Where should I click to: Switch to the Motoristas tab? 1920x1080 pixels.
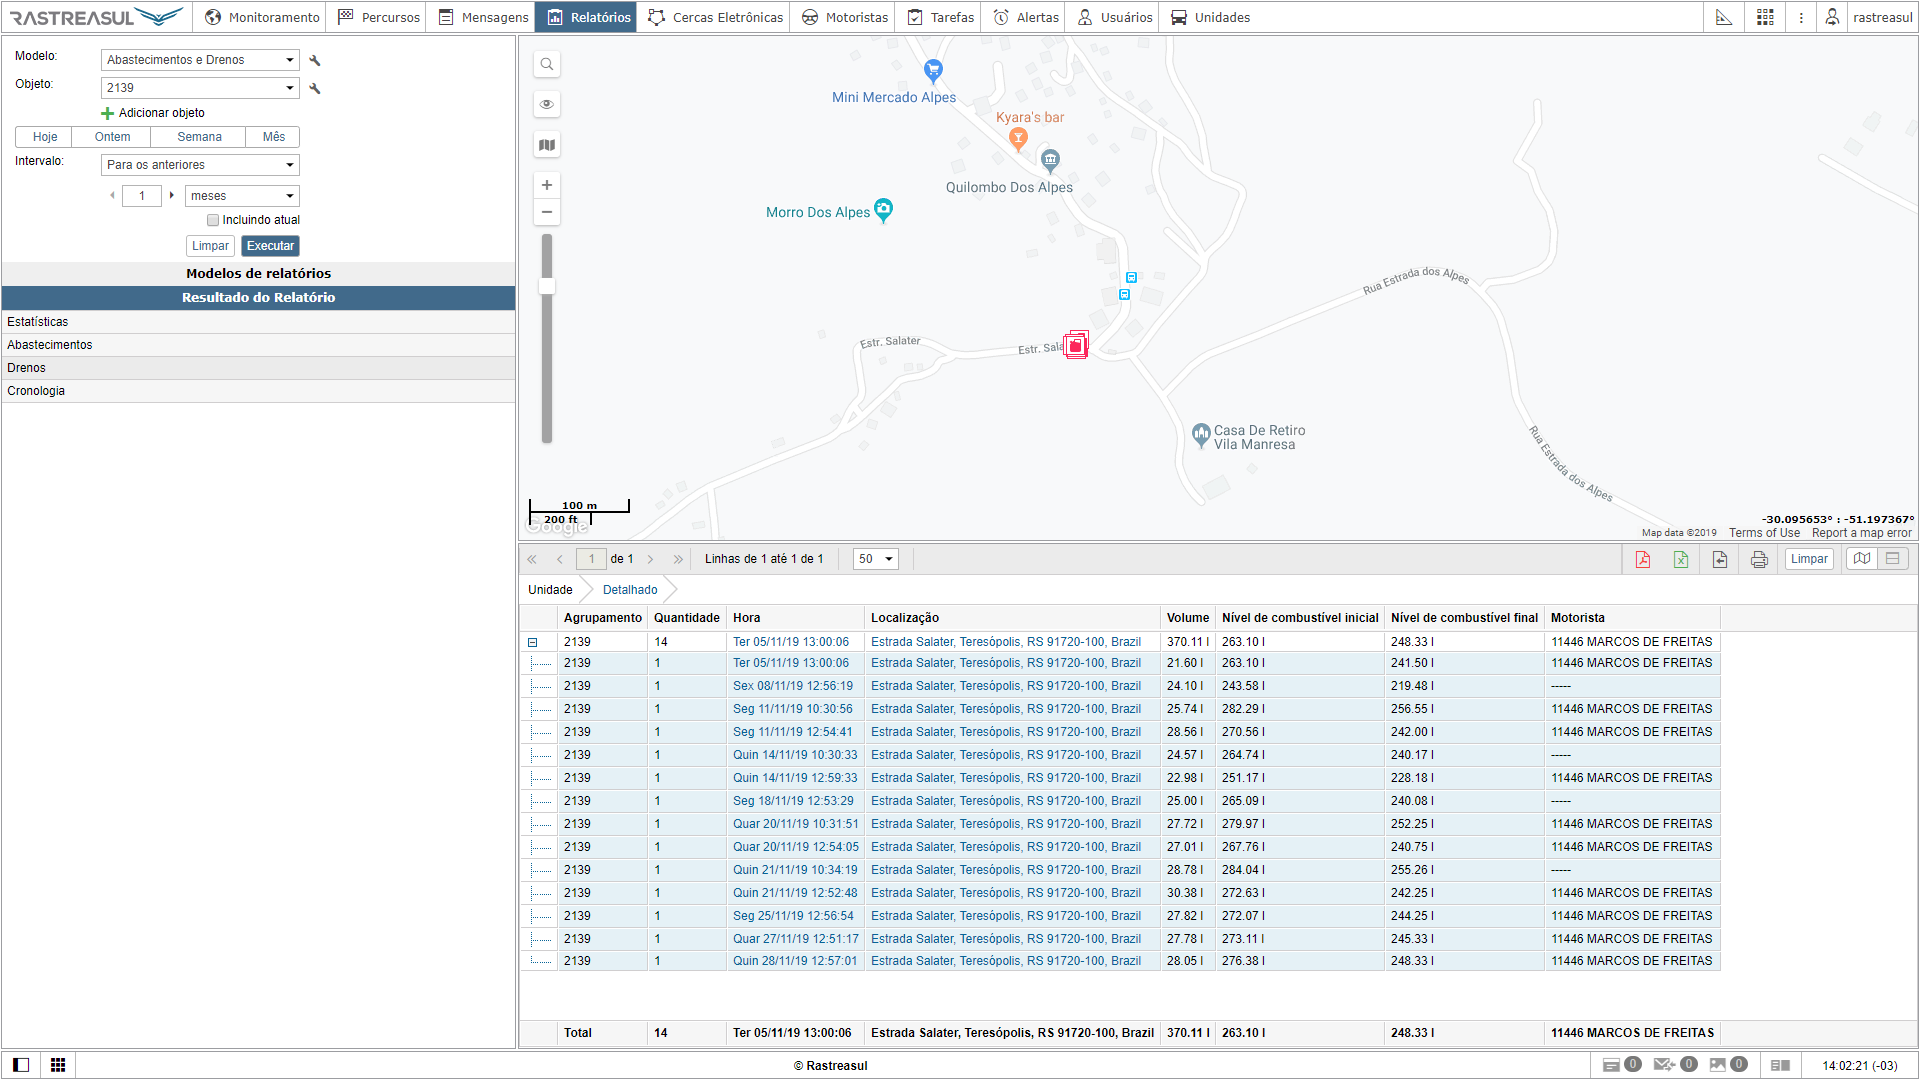point(845,17)
